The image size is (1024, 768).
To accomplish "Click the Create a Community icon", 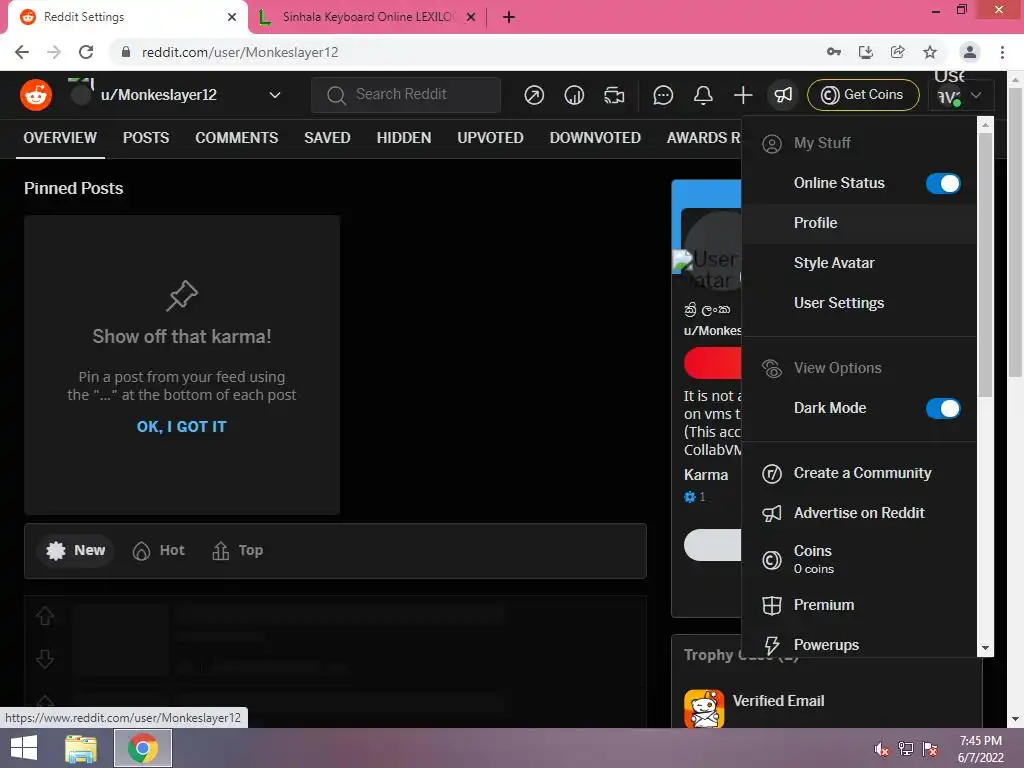I will pyautogui.click(x=772, y=473).
